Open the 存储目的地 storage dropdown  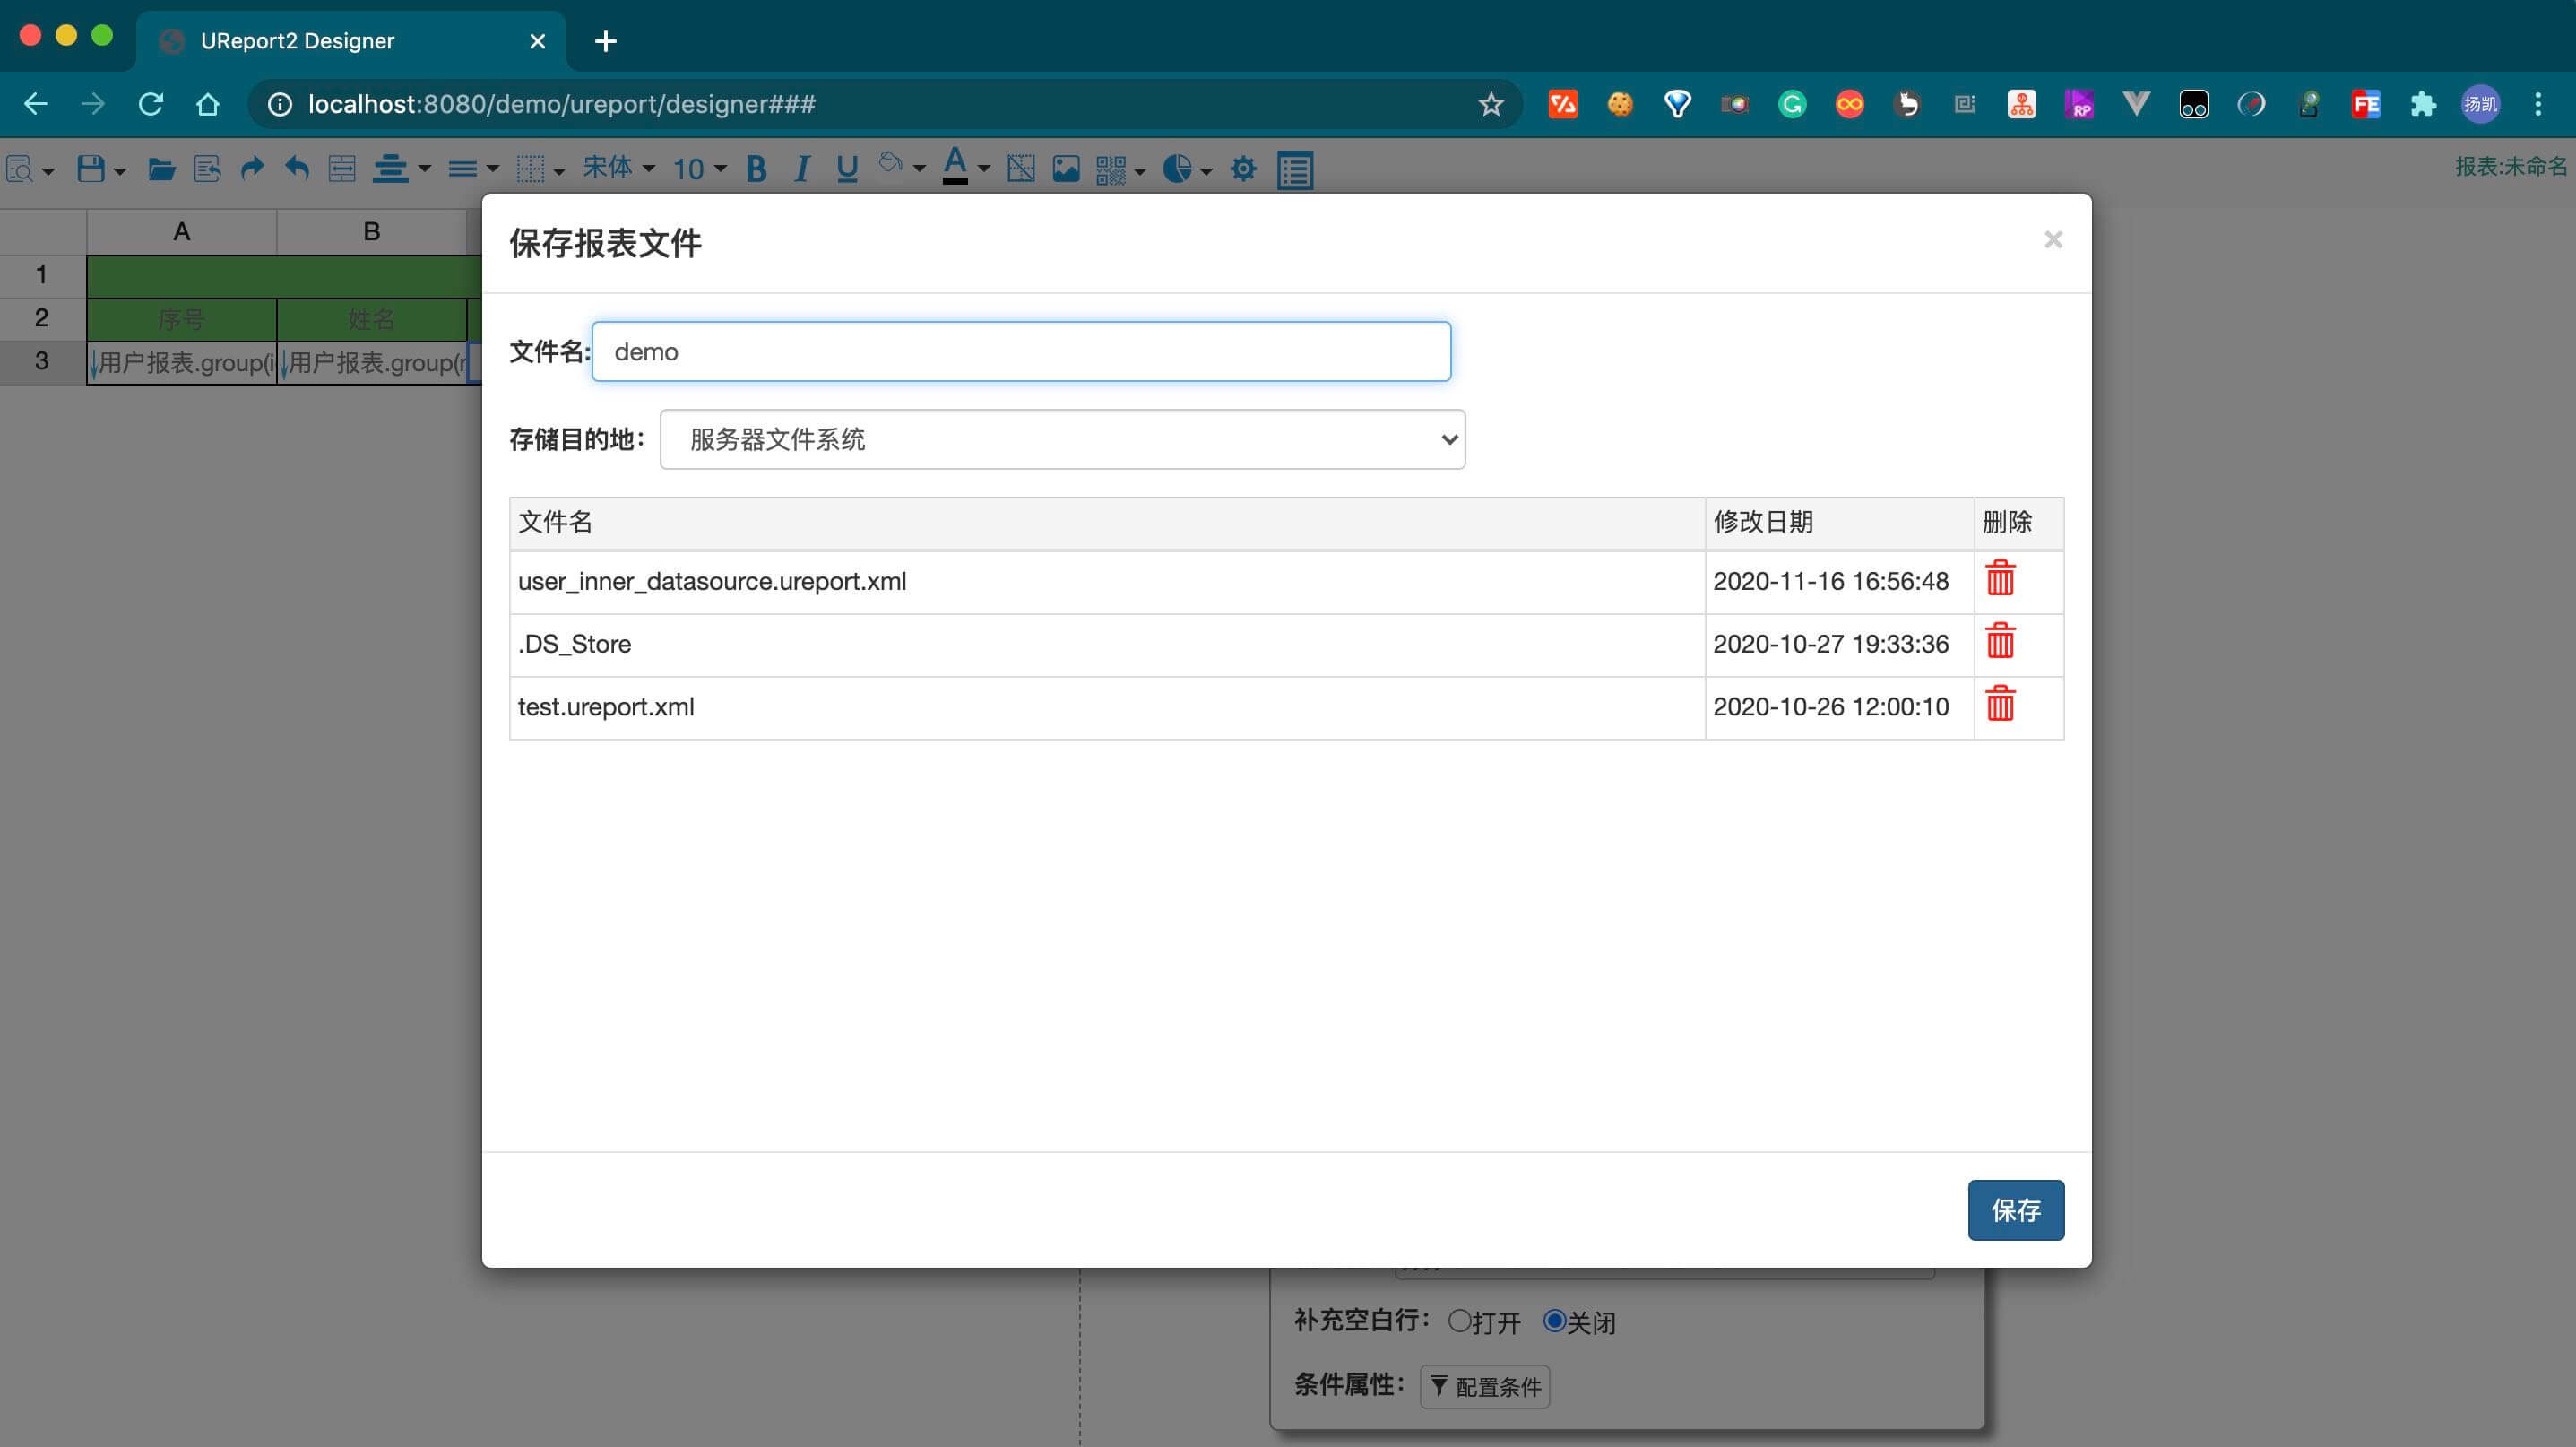point(1062,439)
